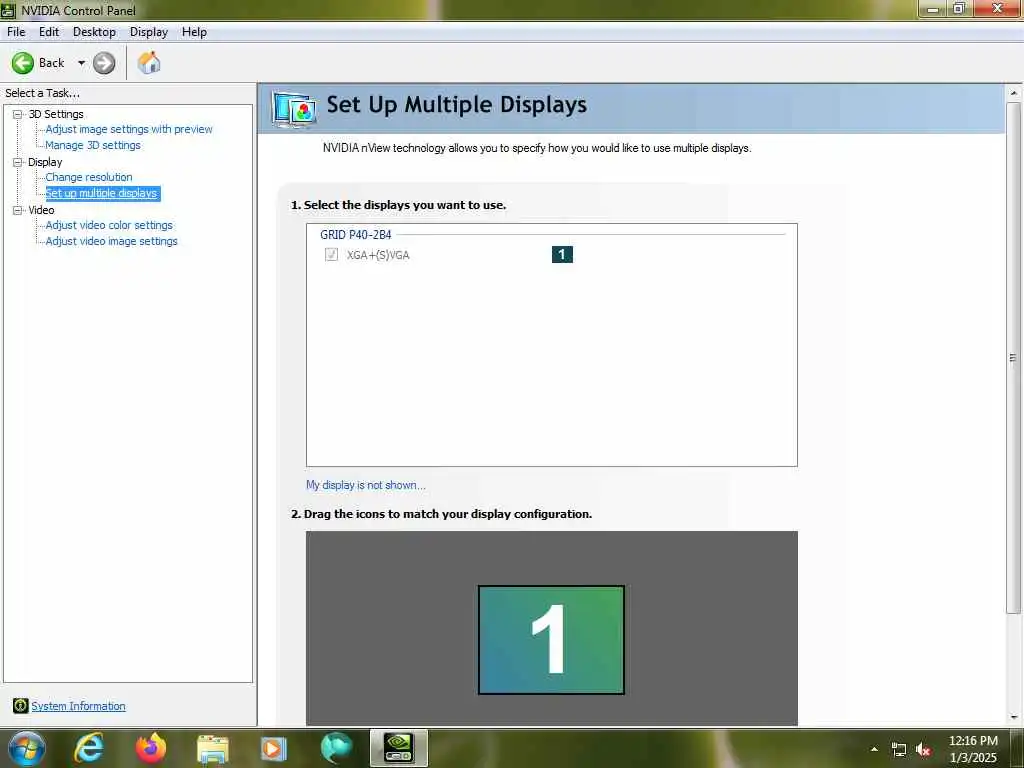Toggle the XGA+(S)VGA display checkbox
Screen dimensions: 1024x768
[331, 255]
